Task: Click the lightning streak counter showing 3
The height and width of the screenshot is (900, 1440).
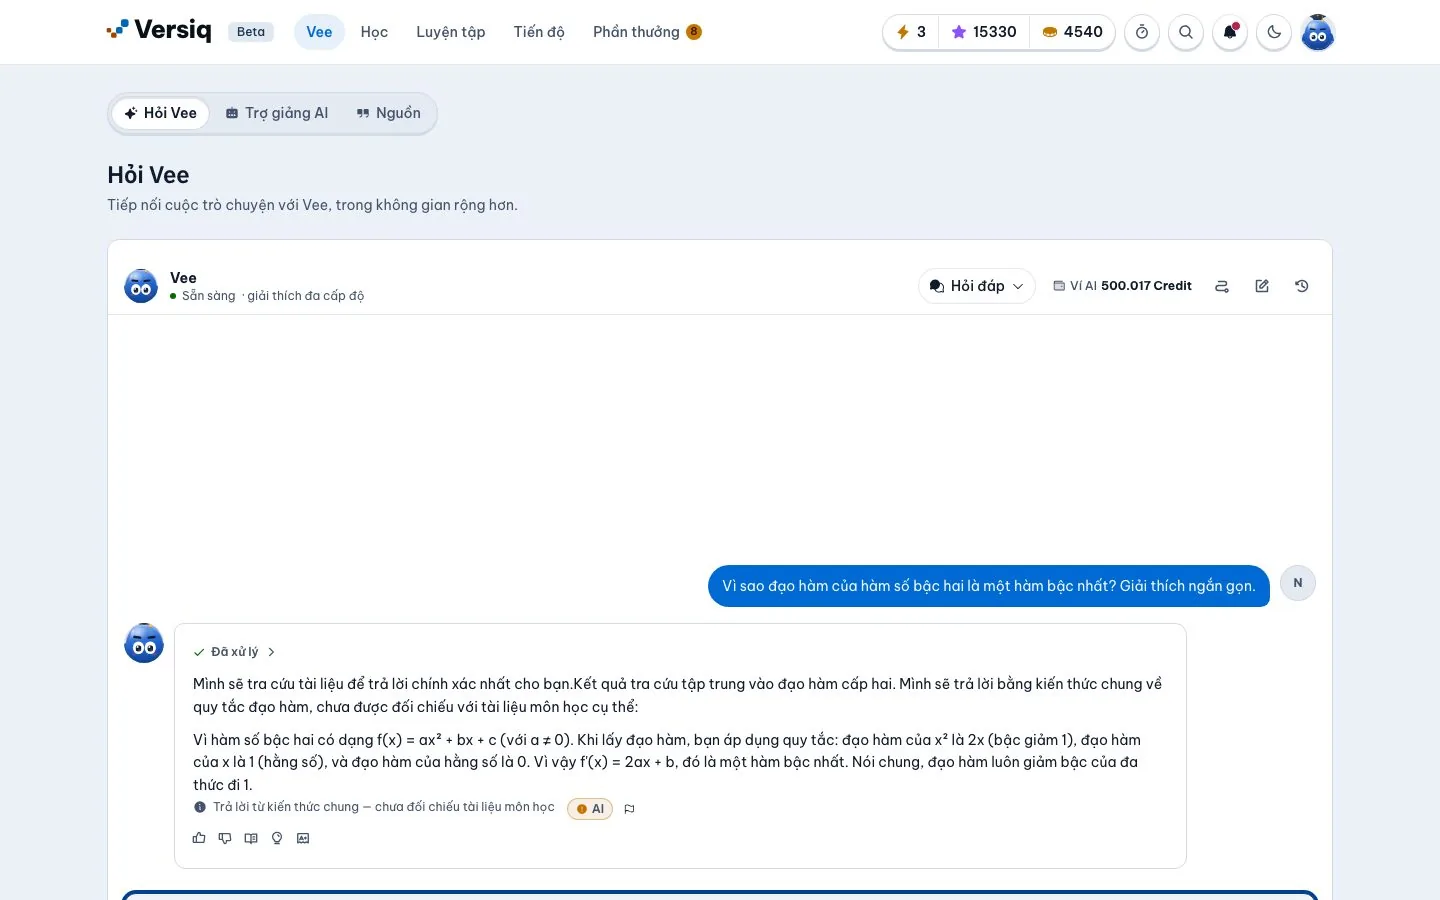Action: pyautogui.click(x=911, y=32)
